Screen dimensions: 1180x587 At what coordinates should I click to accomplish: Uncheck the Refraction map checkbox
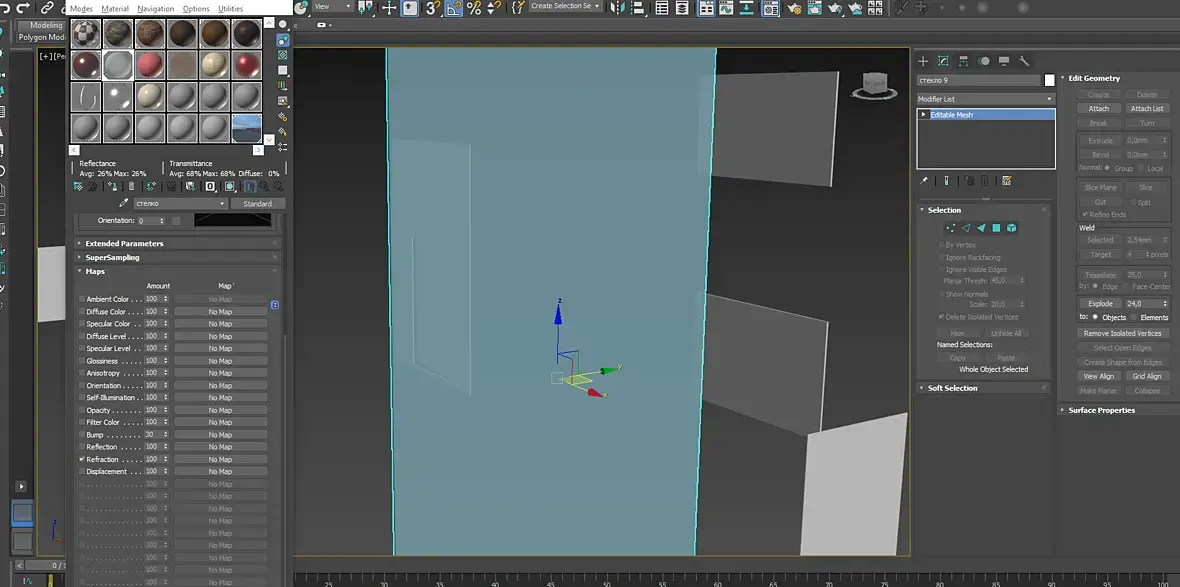coord(82,459)
